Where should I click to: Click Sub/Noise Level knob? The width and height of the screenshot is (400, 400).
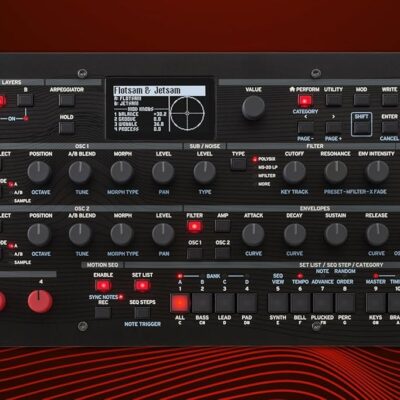click(205, 172)
